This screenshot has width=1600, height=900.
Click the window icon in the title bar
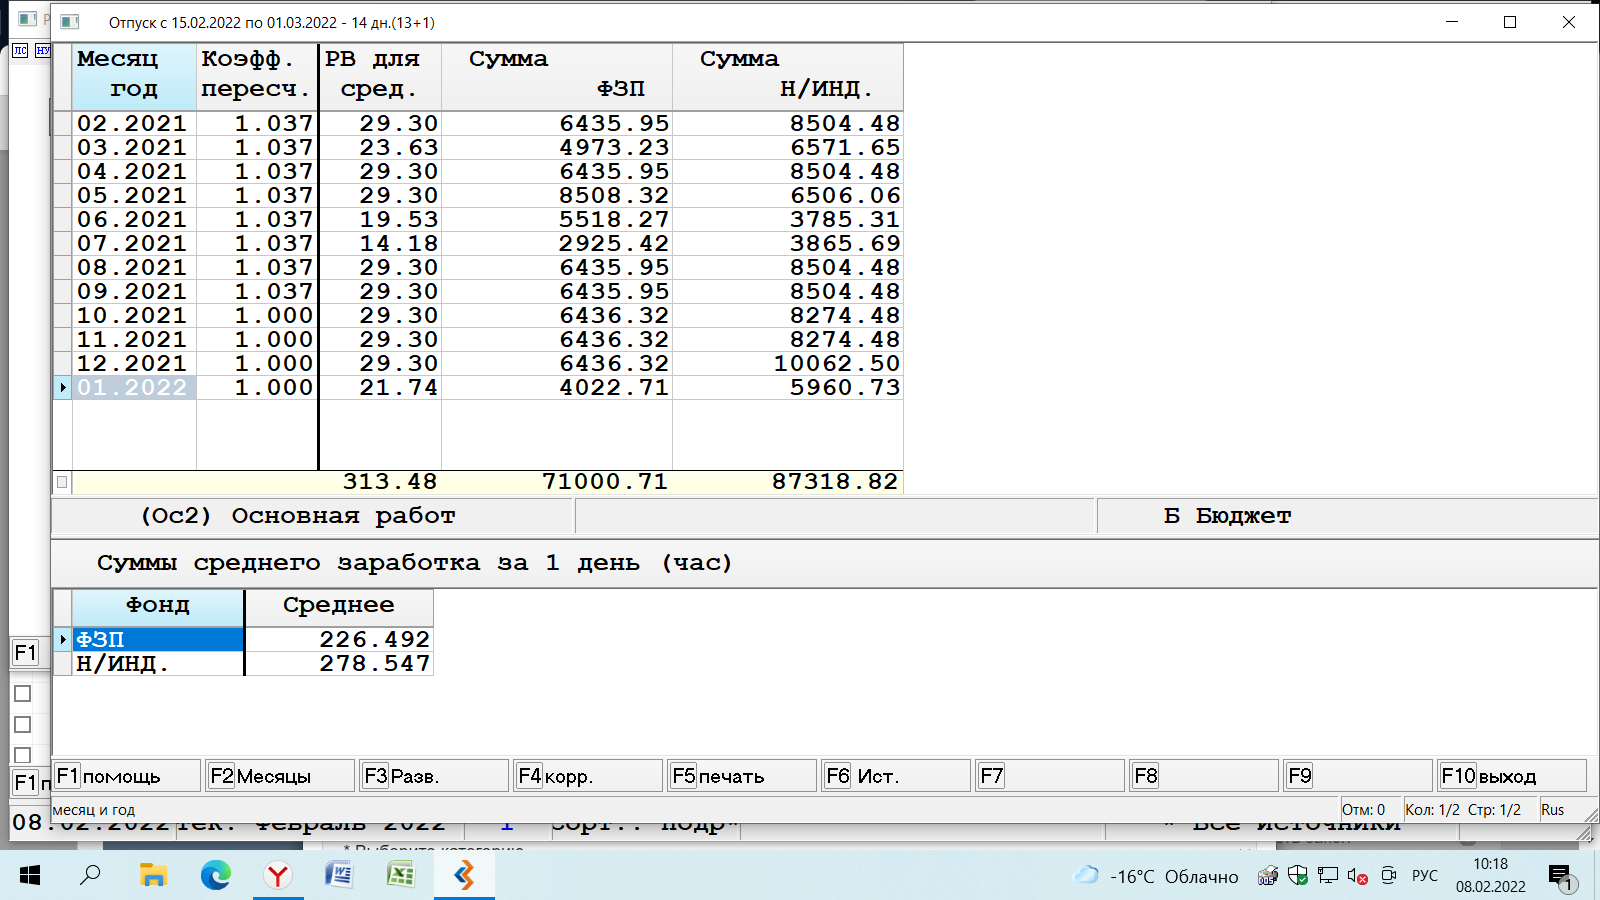[69, 22]
